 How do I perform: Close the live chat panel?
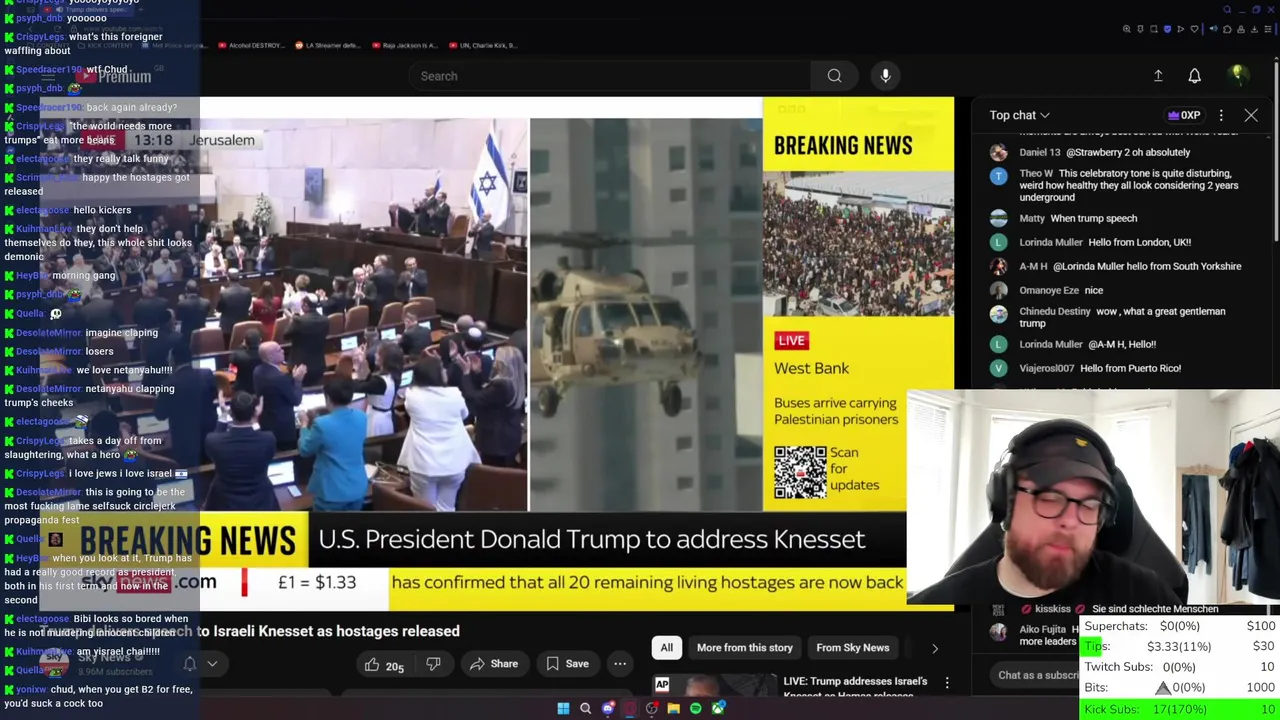pos(1251,115)
